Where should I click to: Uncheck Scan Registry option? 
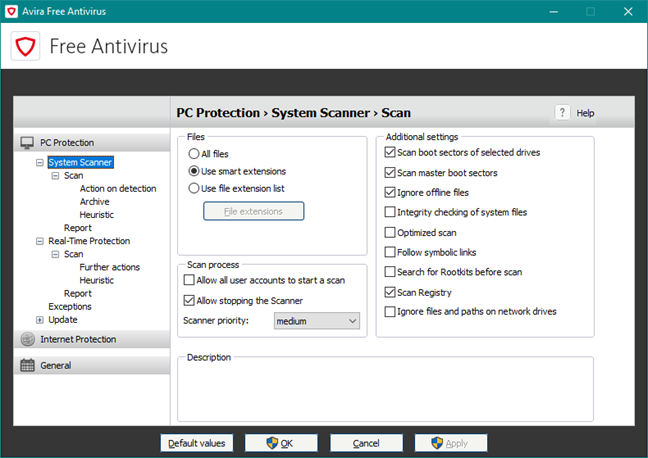point(390,292)
